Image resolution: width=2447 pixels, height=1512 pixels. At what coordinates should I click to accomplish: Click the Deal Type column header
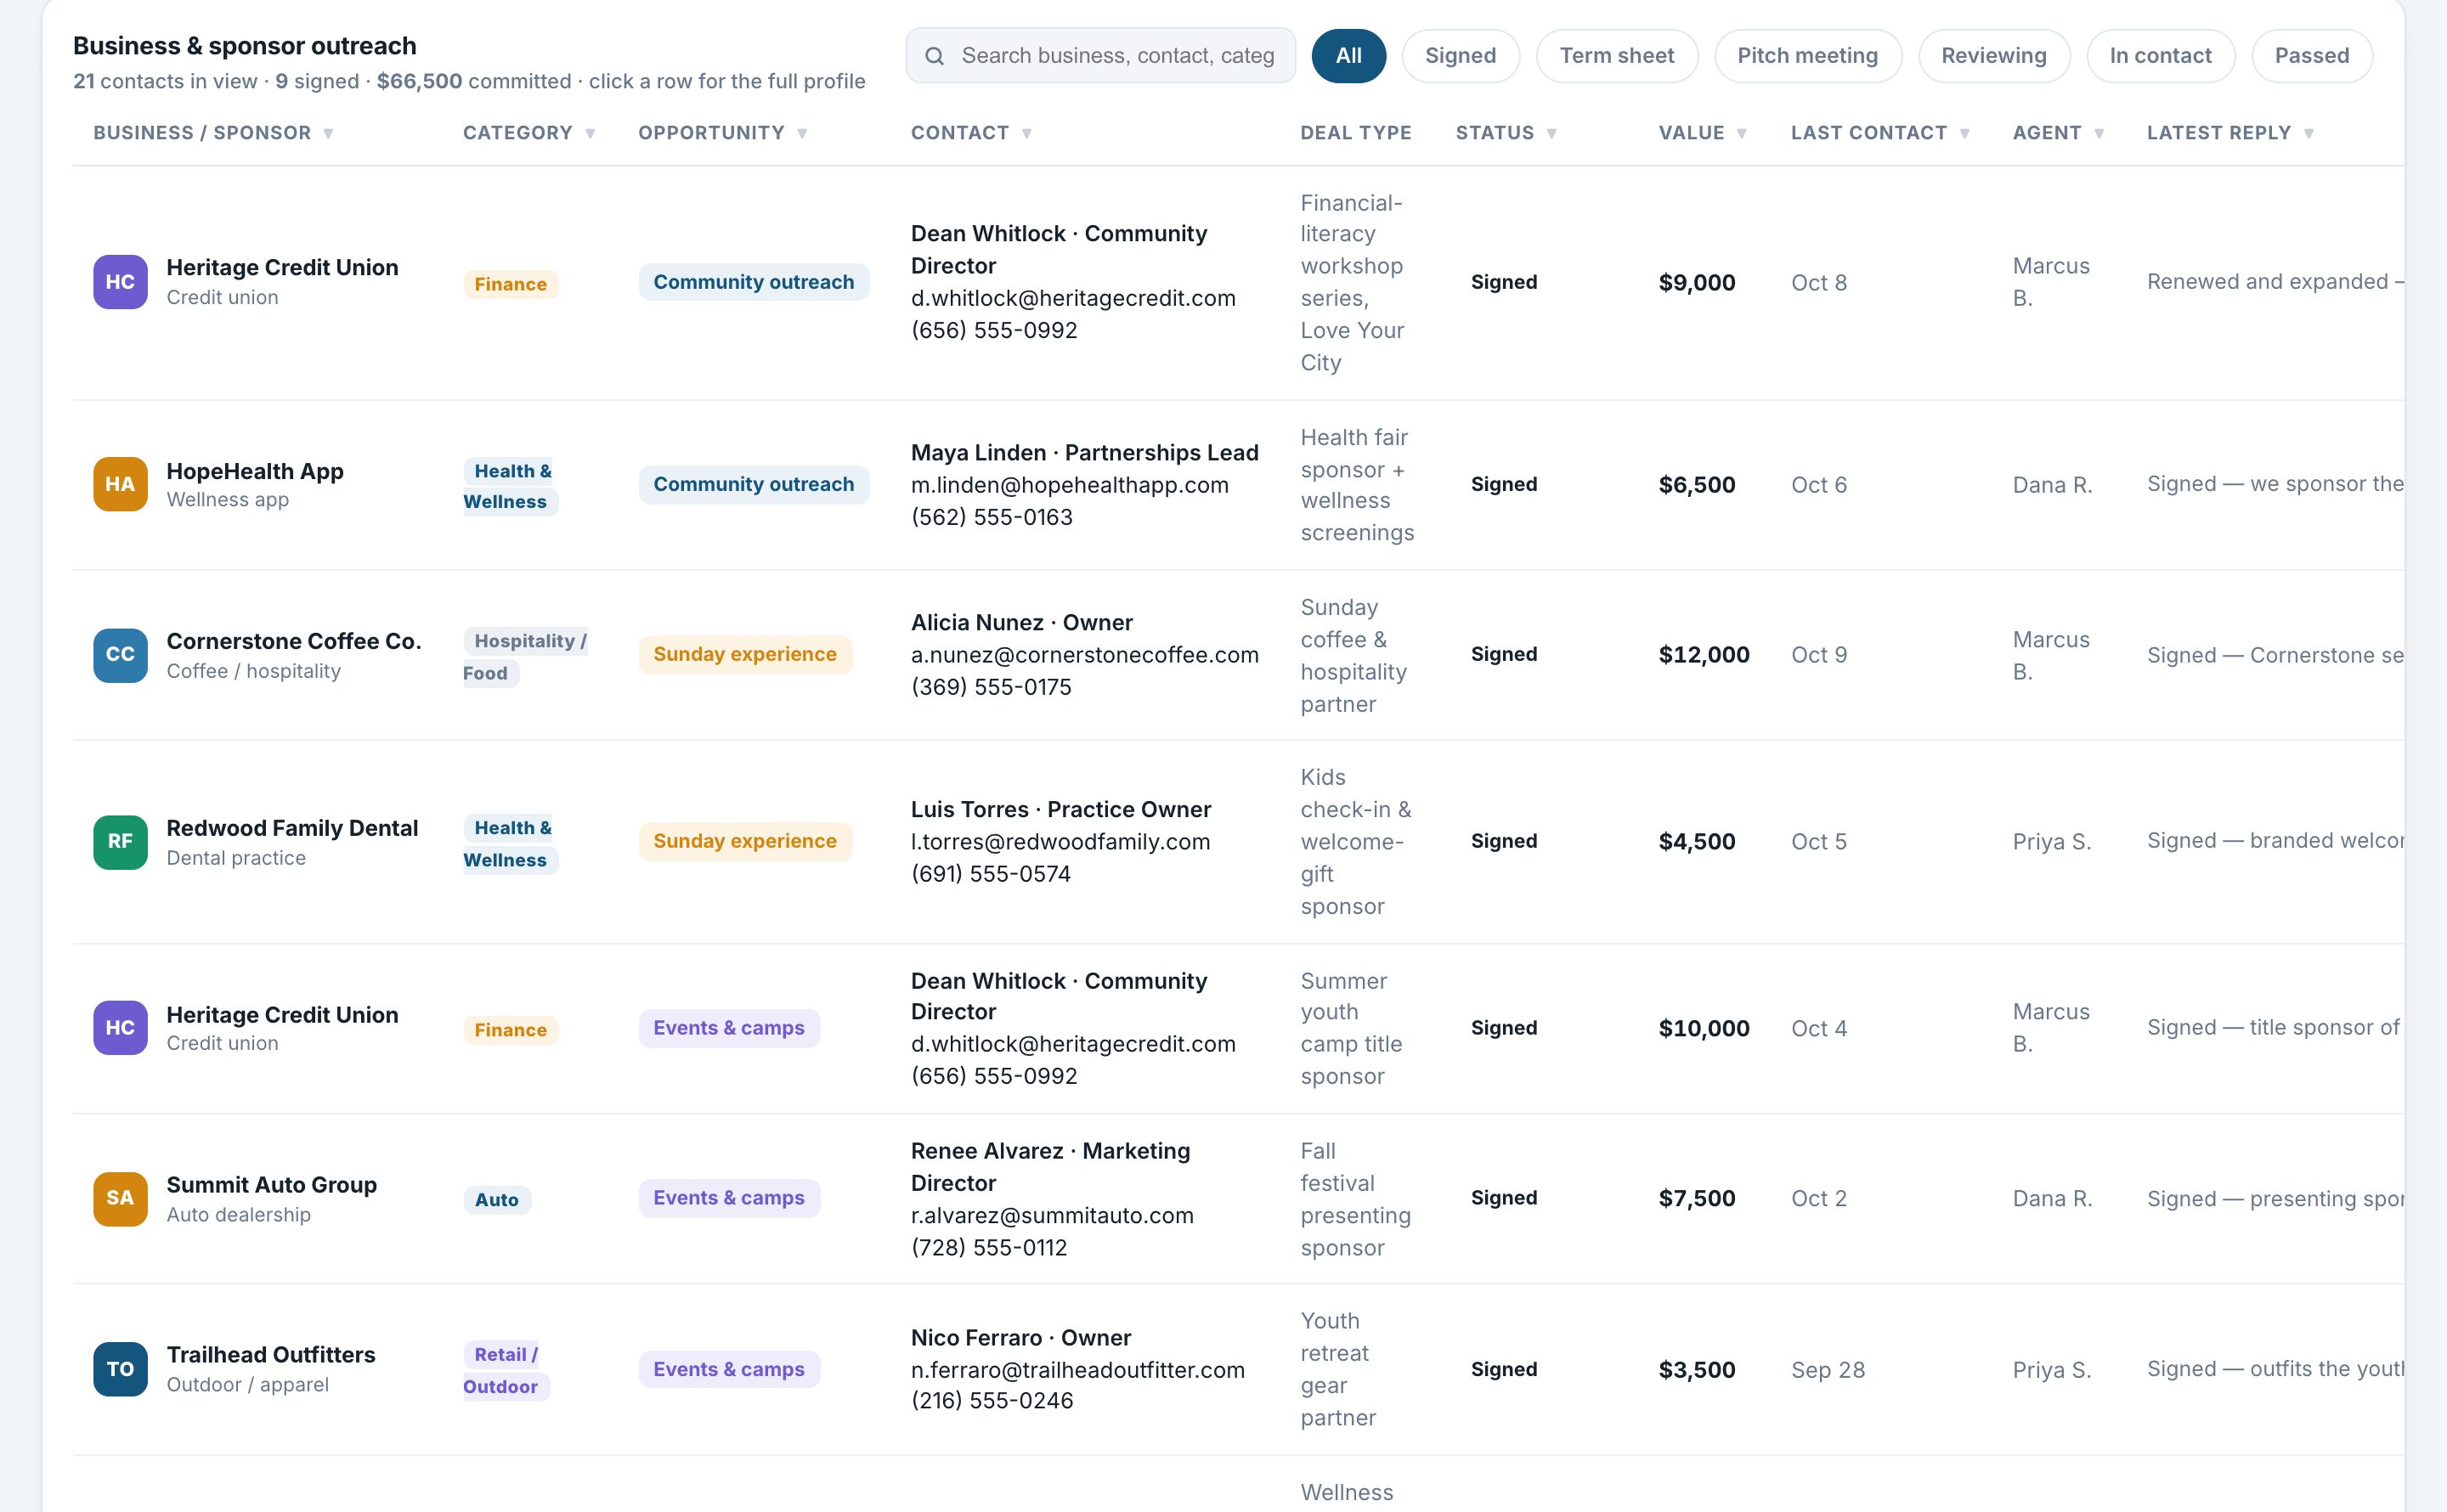click(1355, 133)
